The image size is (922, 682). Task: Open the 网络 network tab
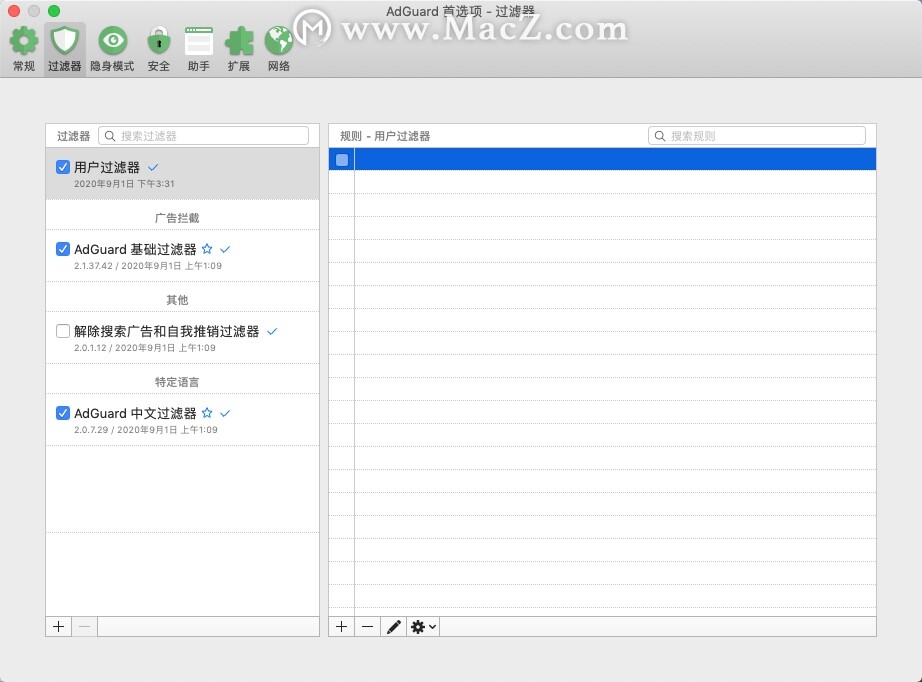(279, 49)
